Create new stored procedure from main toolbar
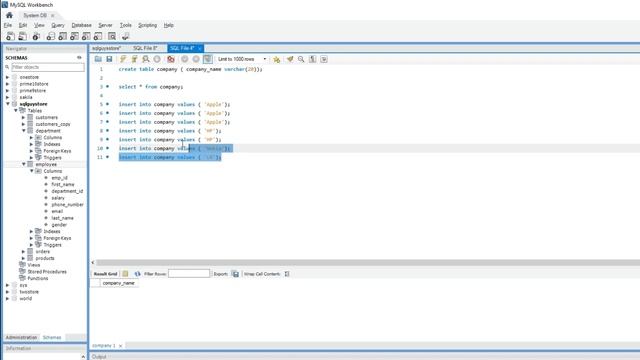640x360 pixels. click(86, 37)
